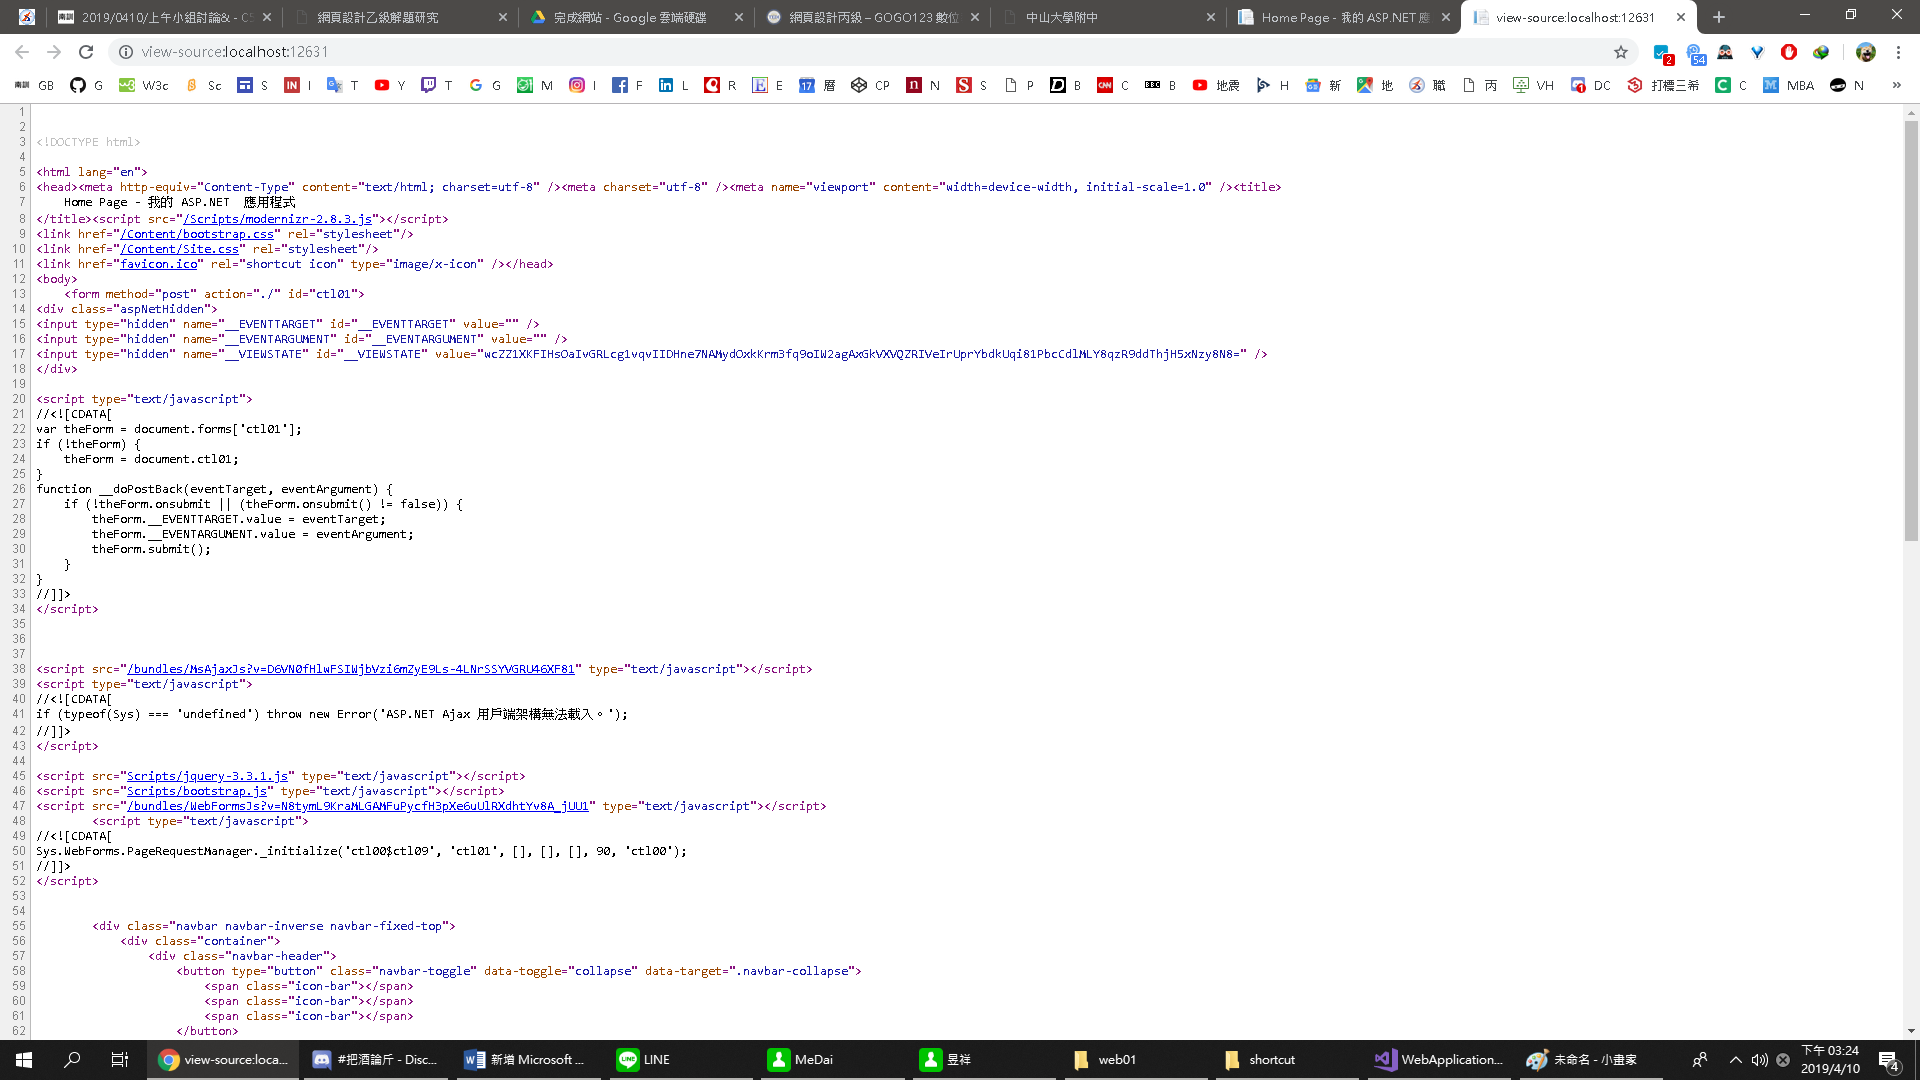Image resolution: width=1920 pixels, height=1080 pixels.
Task: Click the blue funnel extension icon
Action: tap(1757, 52)
